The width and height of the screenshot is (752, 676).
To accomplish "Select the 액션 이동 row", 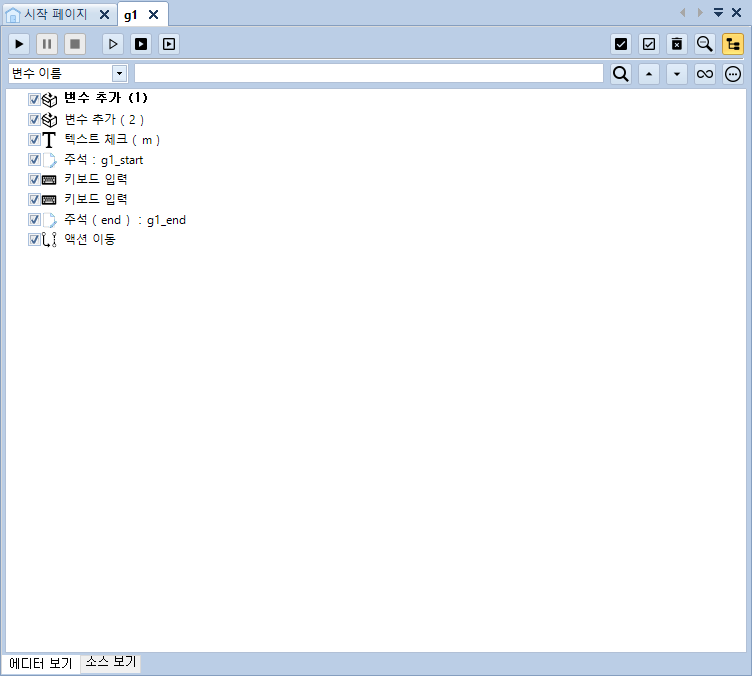I will 90,239.
